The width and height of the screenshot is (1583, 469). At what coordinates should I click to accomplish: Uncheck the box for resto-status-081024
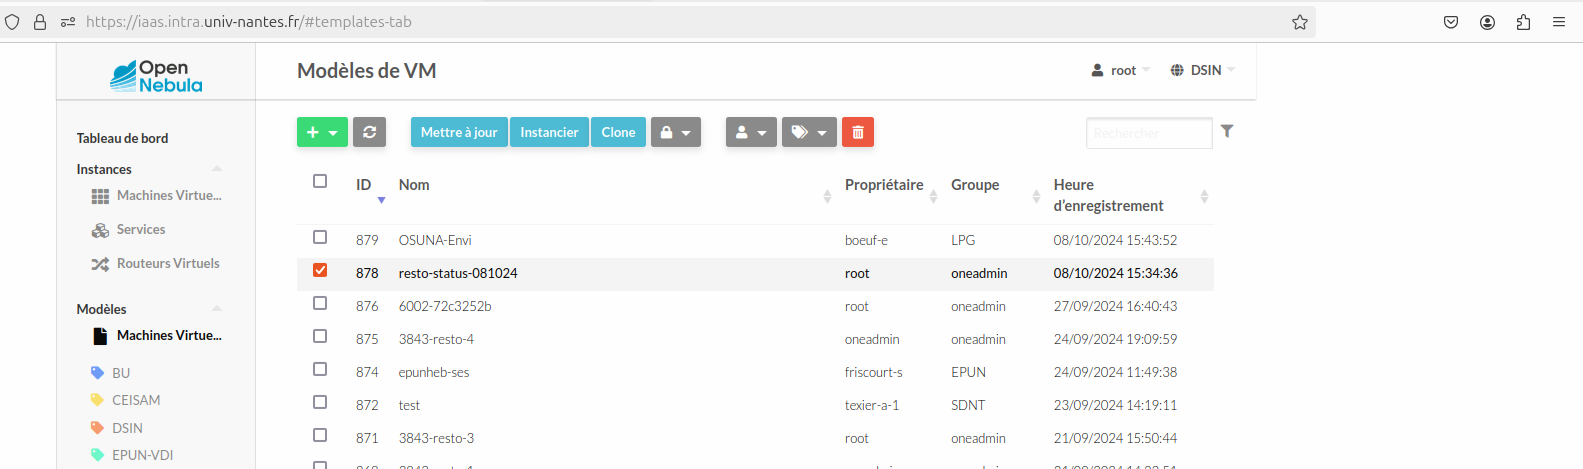(320, 270)
